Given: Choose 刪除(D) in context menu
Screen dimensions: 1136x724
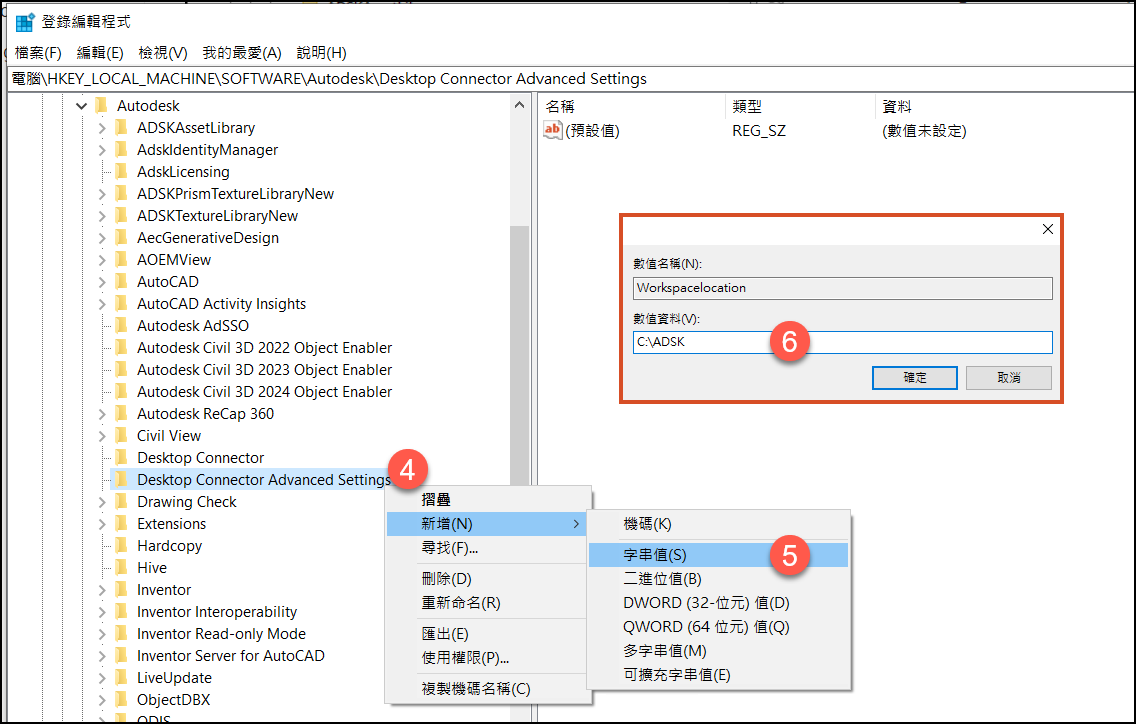Looking at the screenshot, I should coord(488,579).
